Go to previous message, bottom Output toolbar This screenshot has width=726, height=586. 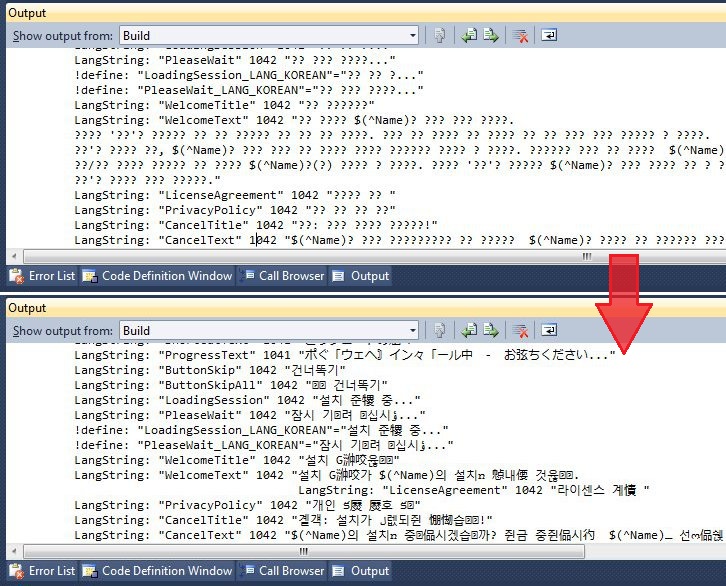469,330
